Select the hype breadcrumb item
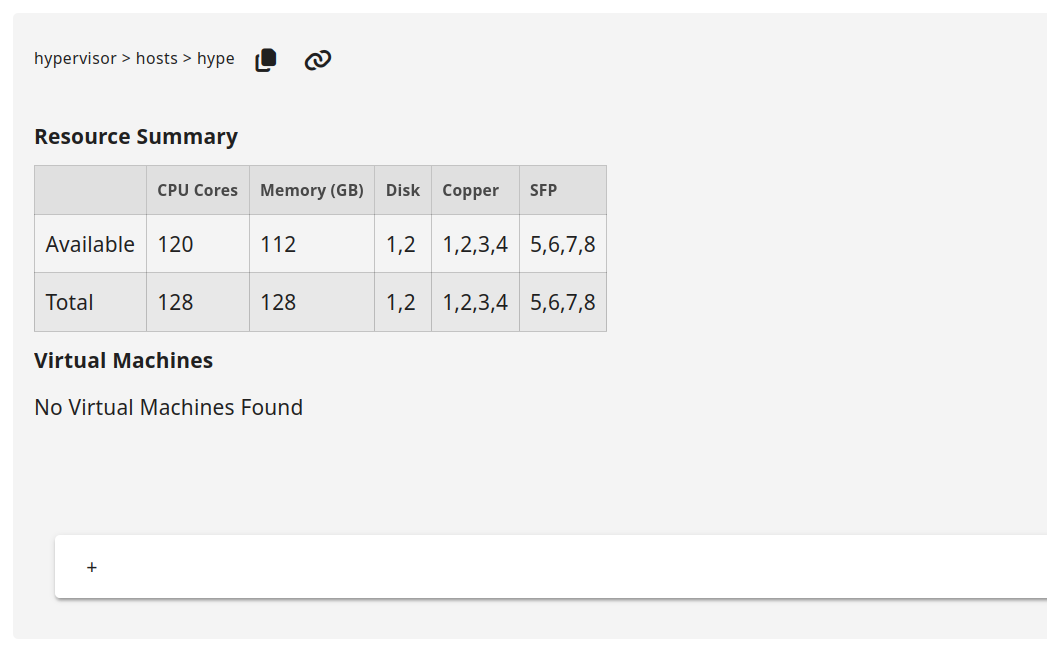The width and height of the screenshot is (1047, 652). pyautogui.click(x=215, y=59)
